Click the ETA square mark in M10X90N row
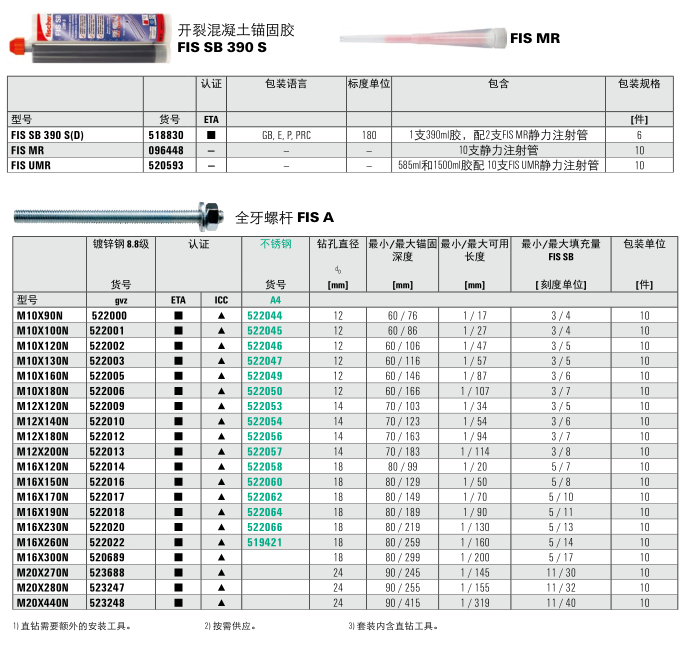This screenshot has height=660, width=693. tap(178, 316)
